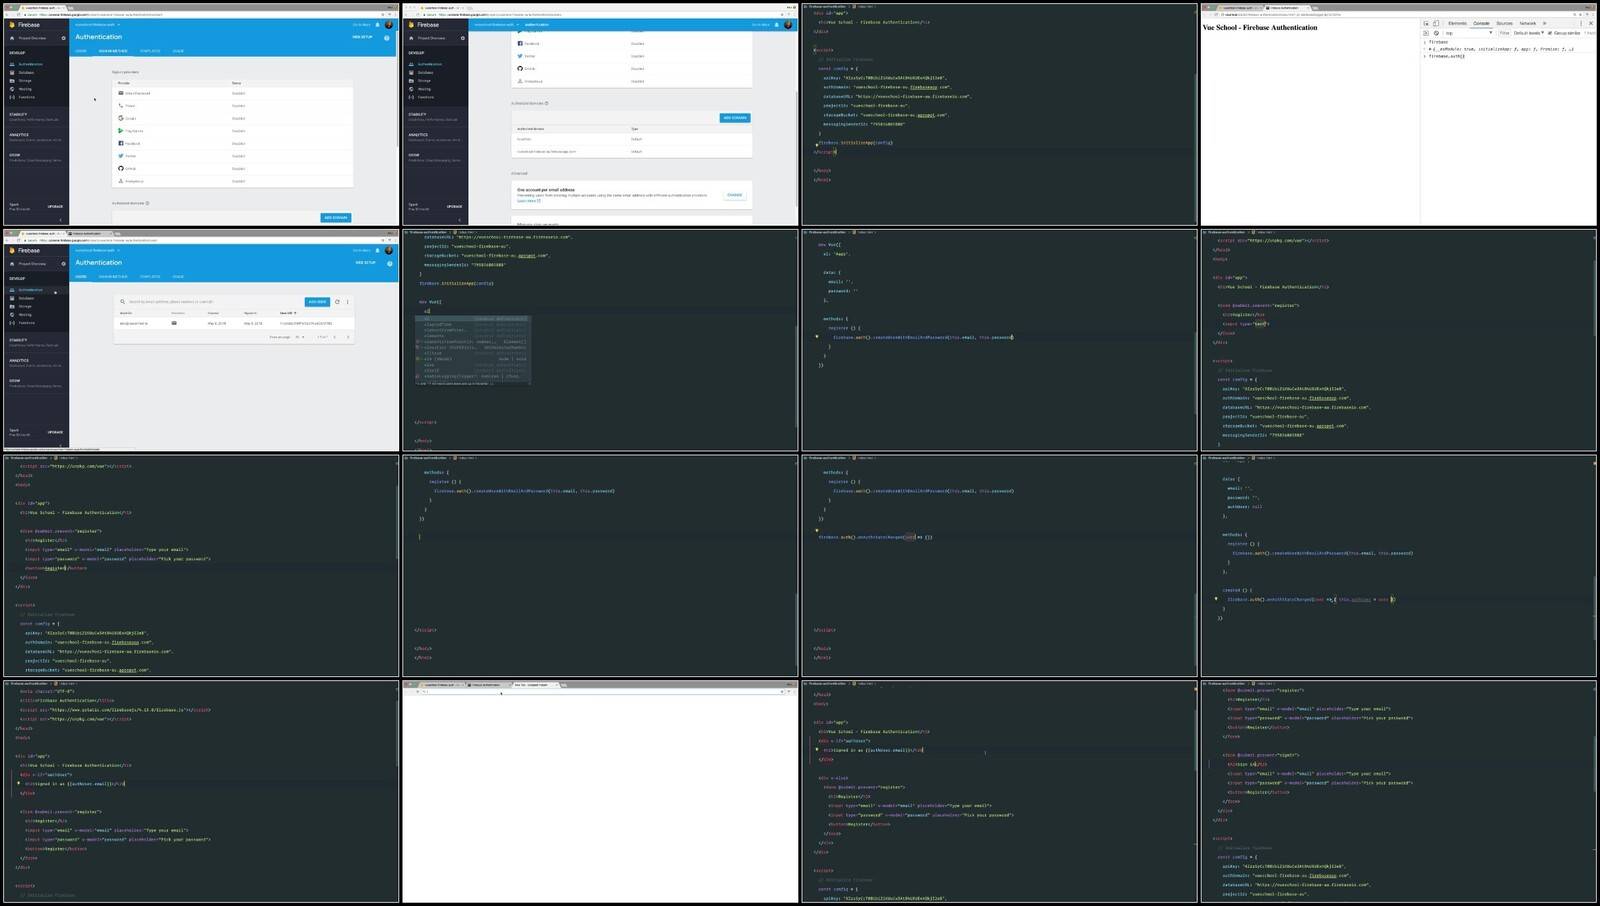Screen dimensions: 1600x906
Task: Click the Phone provider icon in providers list
Action: pos(121,106)
